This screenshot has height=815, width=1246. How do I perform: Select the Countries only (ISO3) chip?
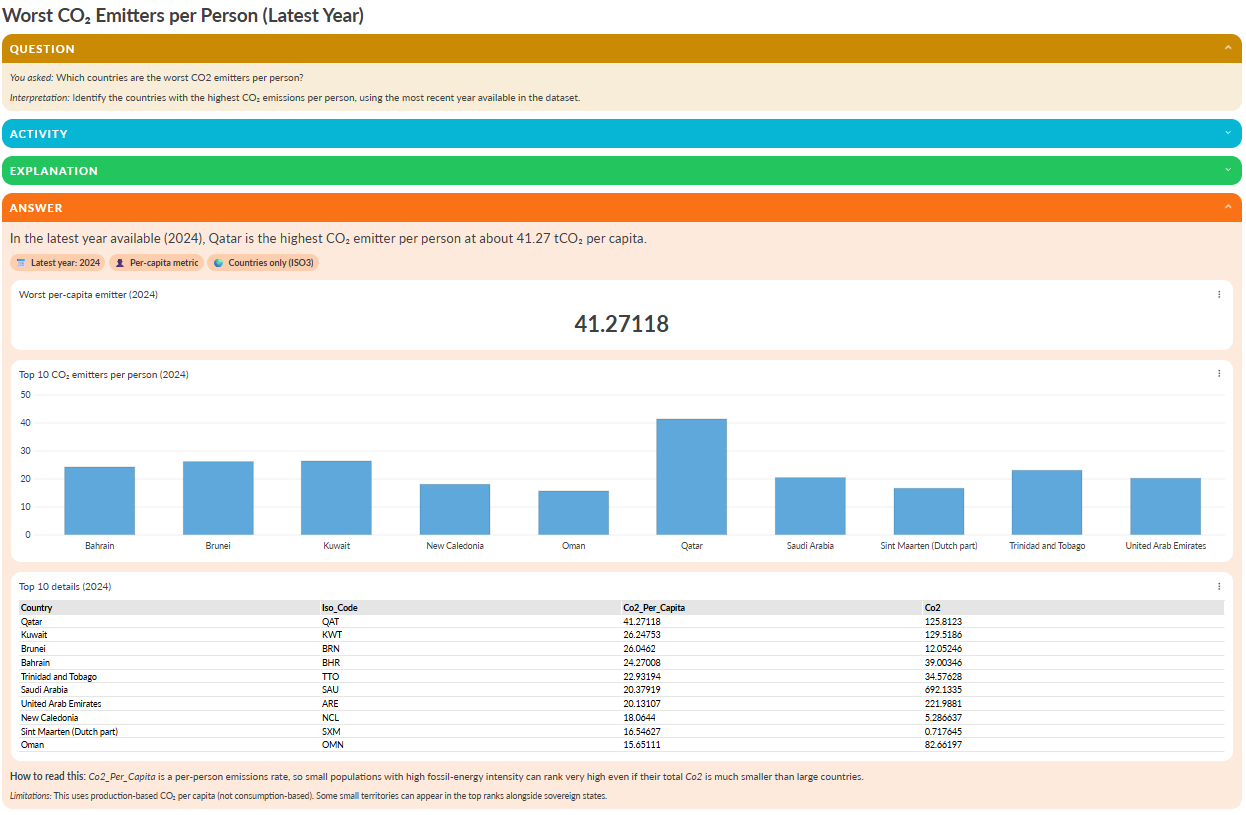263,263
